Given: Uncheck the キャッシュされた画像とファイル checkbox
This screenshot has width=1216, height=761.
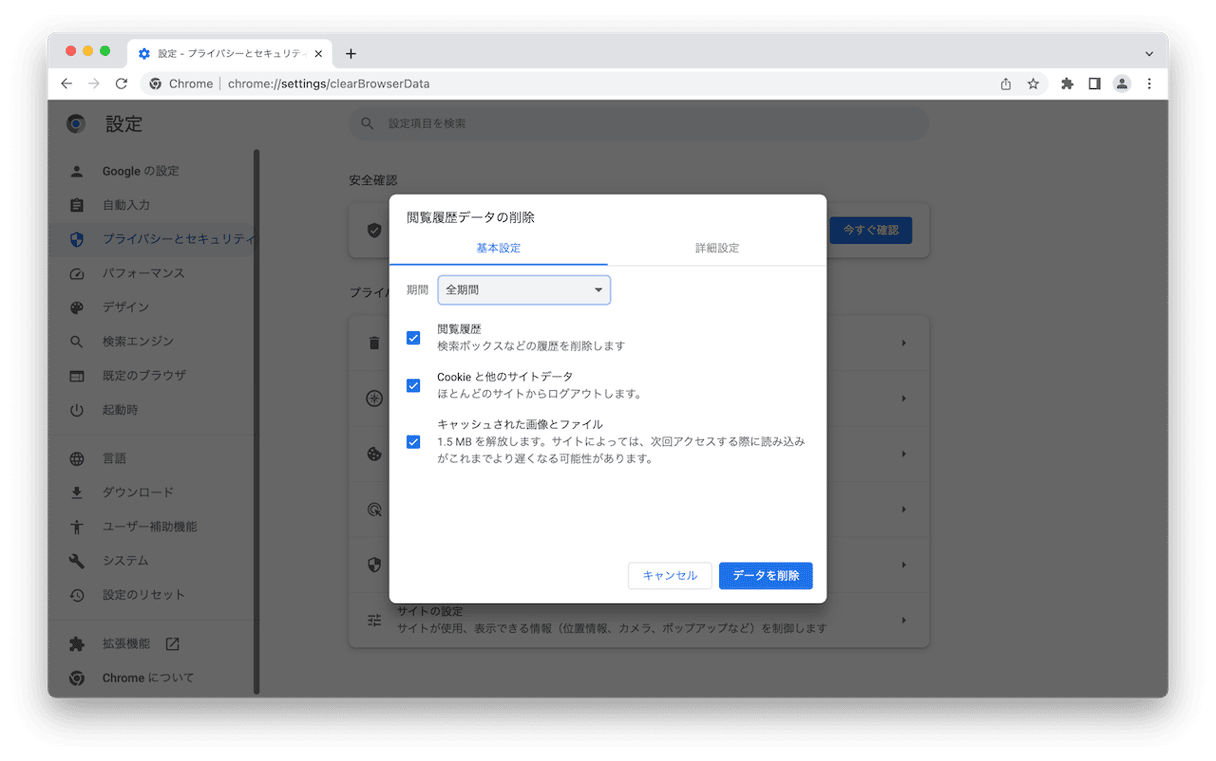Looking at the screenshot, I should (413, 442).
